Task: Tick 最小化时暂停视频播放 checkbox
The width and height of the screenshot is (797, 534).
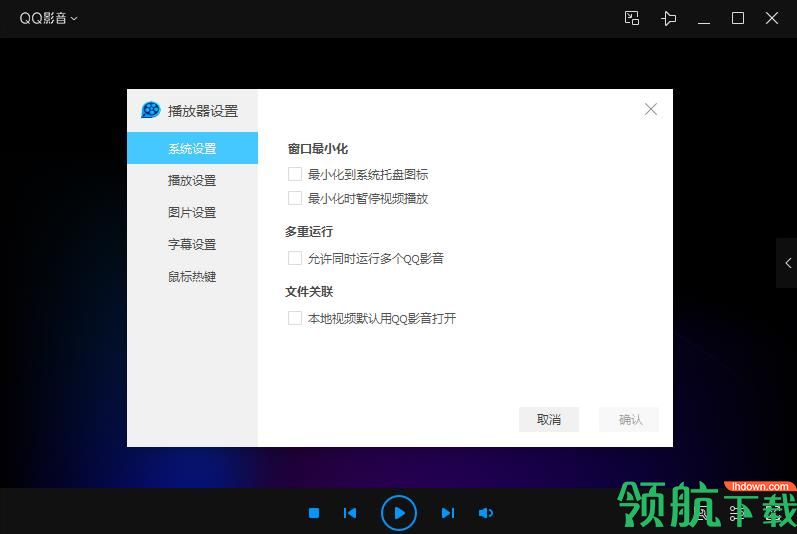Action: (x=295, y=198)
